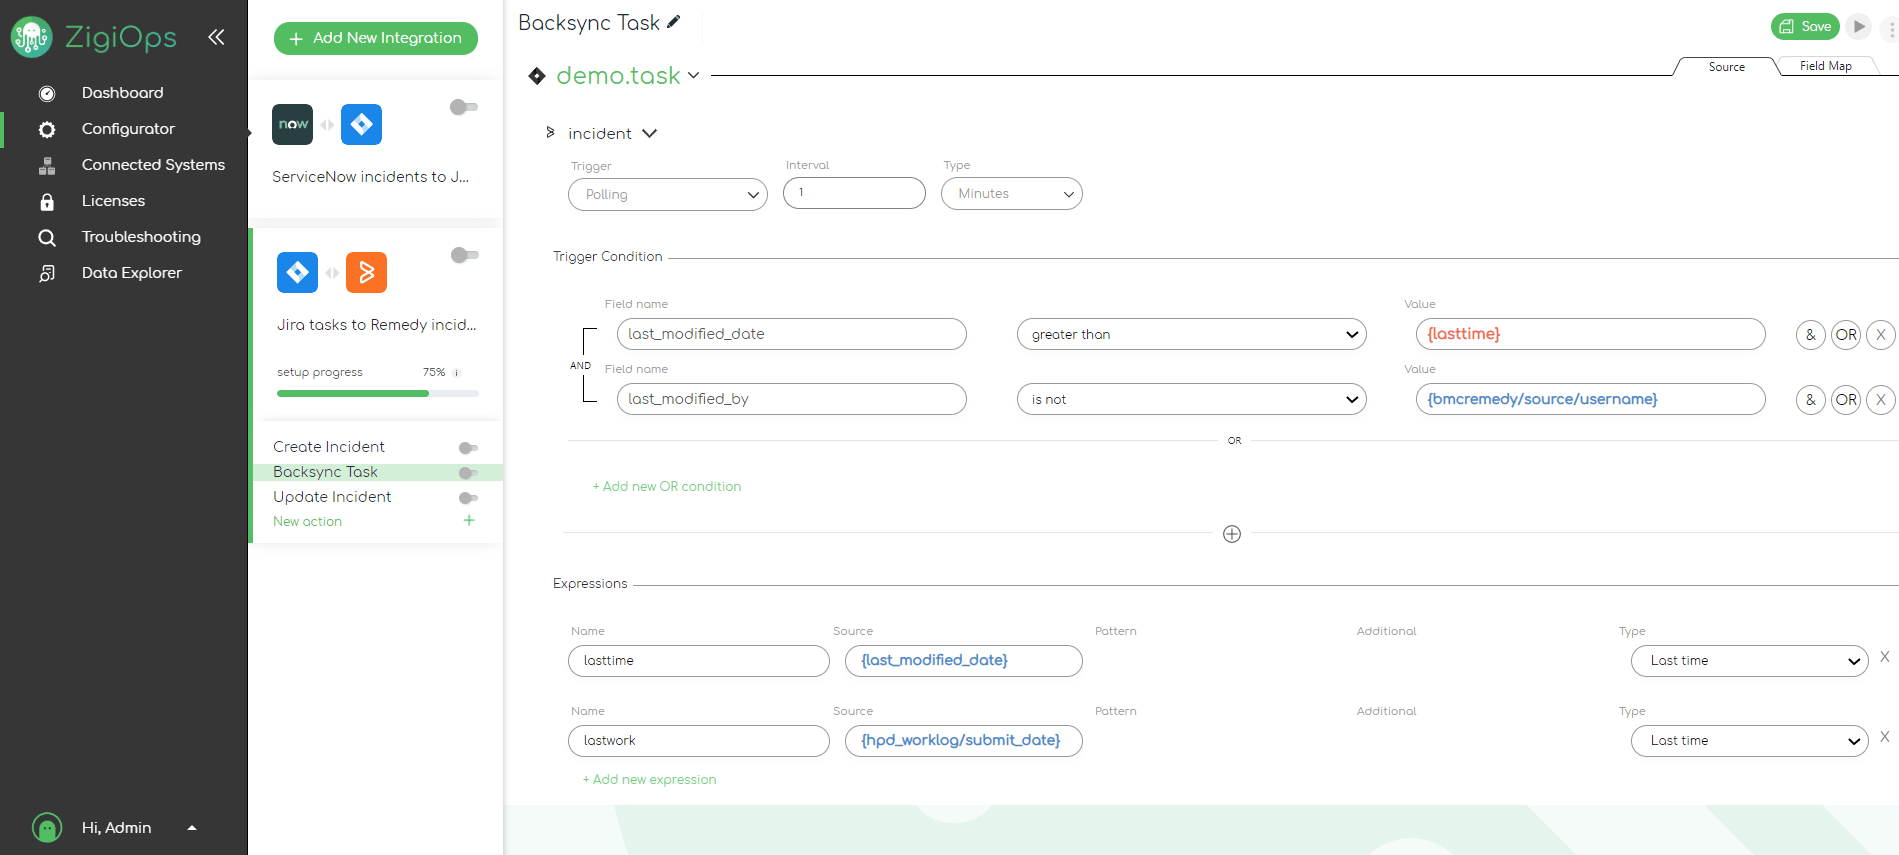Switch to the Field Map tab
Viewport: 1899px width, 855px height.
(1825, 66)
